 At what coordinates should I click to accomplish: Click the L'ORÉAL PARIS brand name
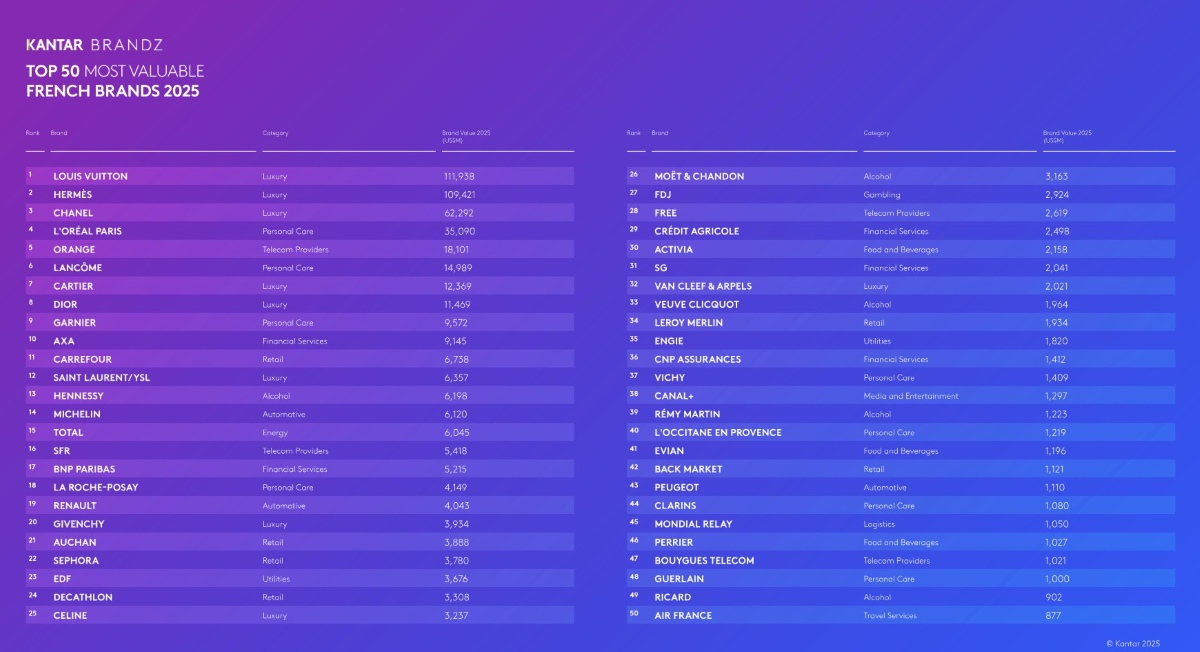click(x=87, y=231)
